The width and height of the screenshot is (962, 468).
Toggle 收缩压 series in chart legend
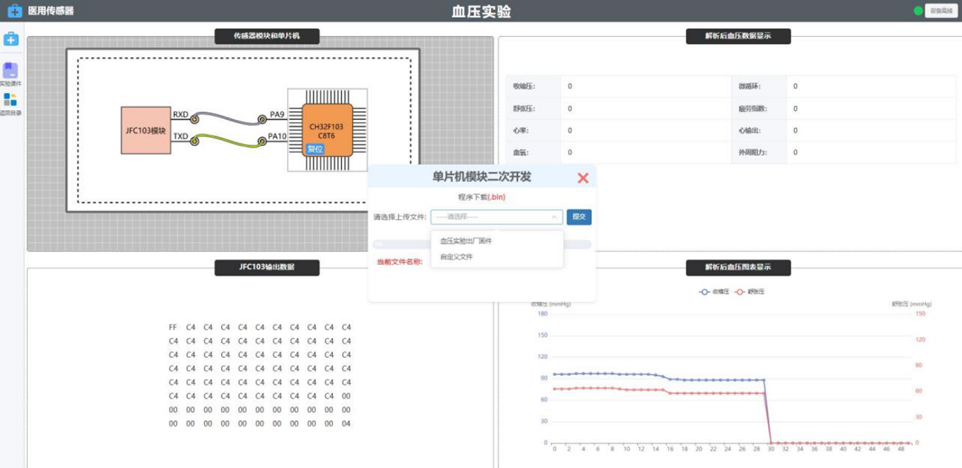[x=711, y=292]
